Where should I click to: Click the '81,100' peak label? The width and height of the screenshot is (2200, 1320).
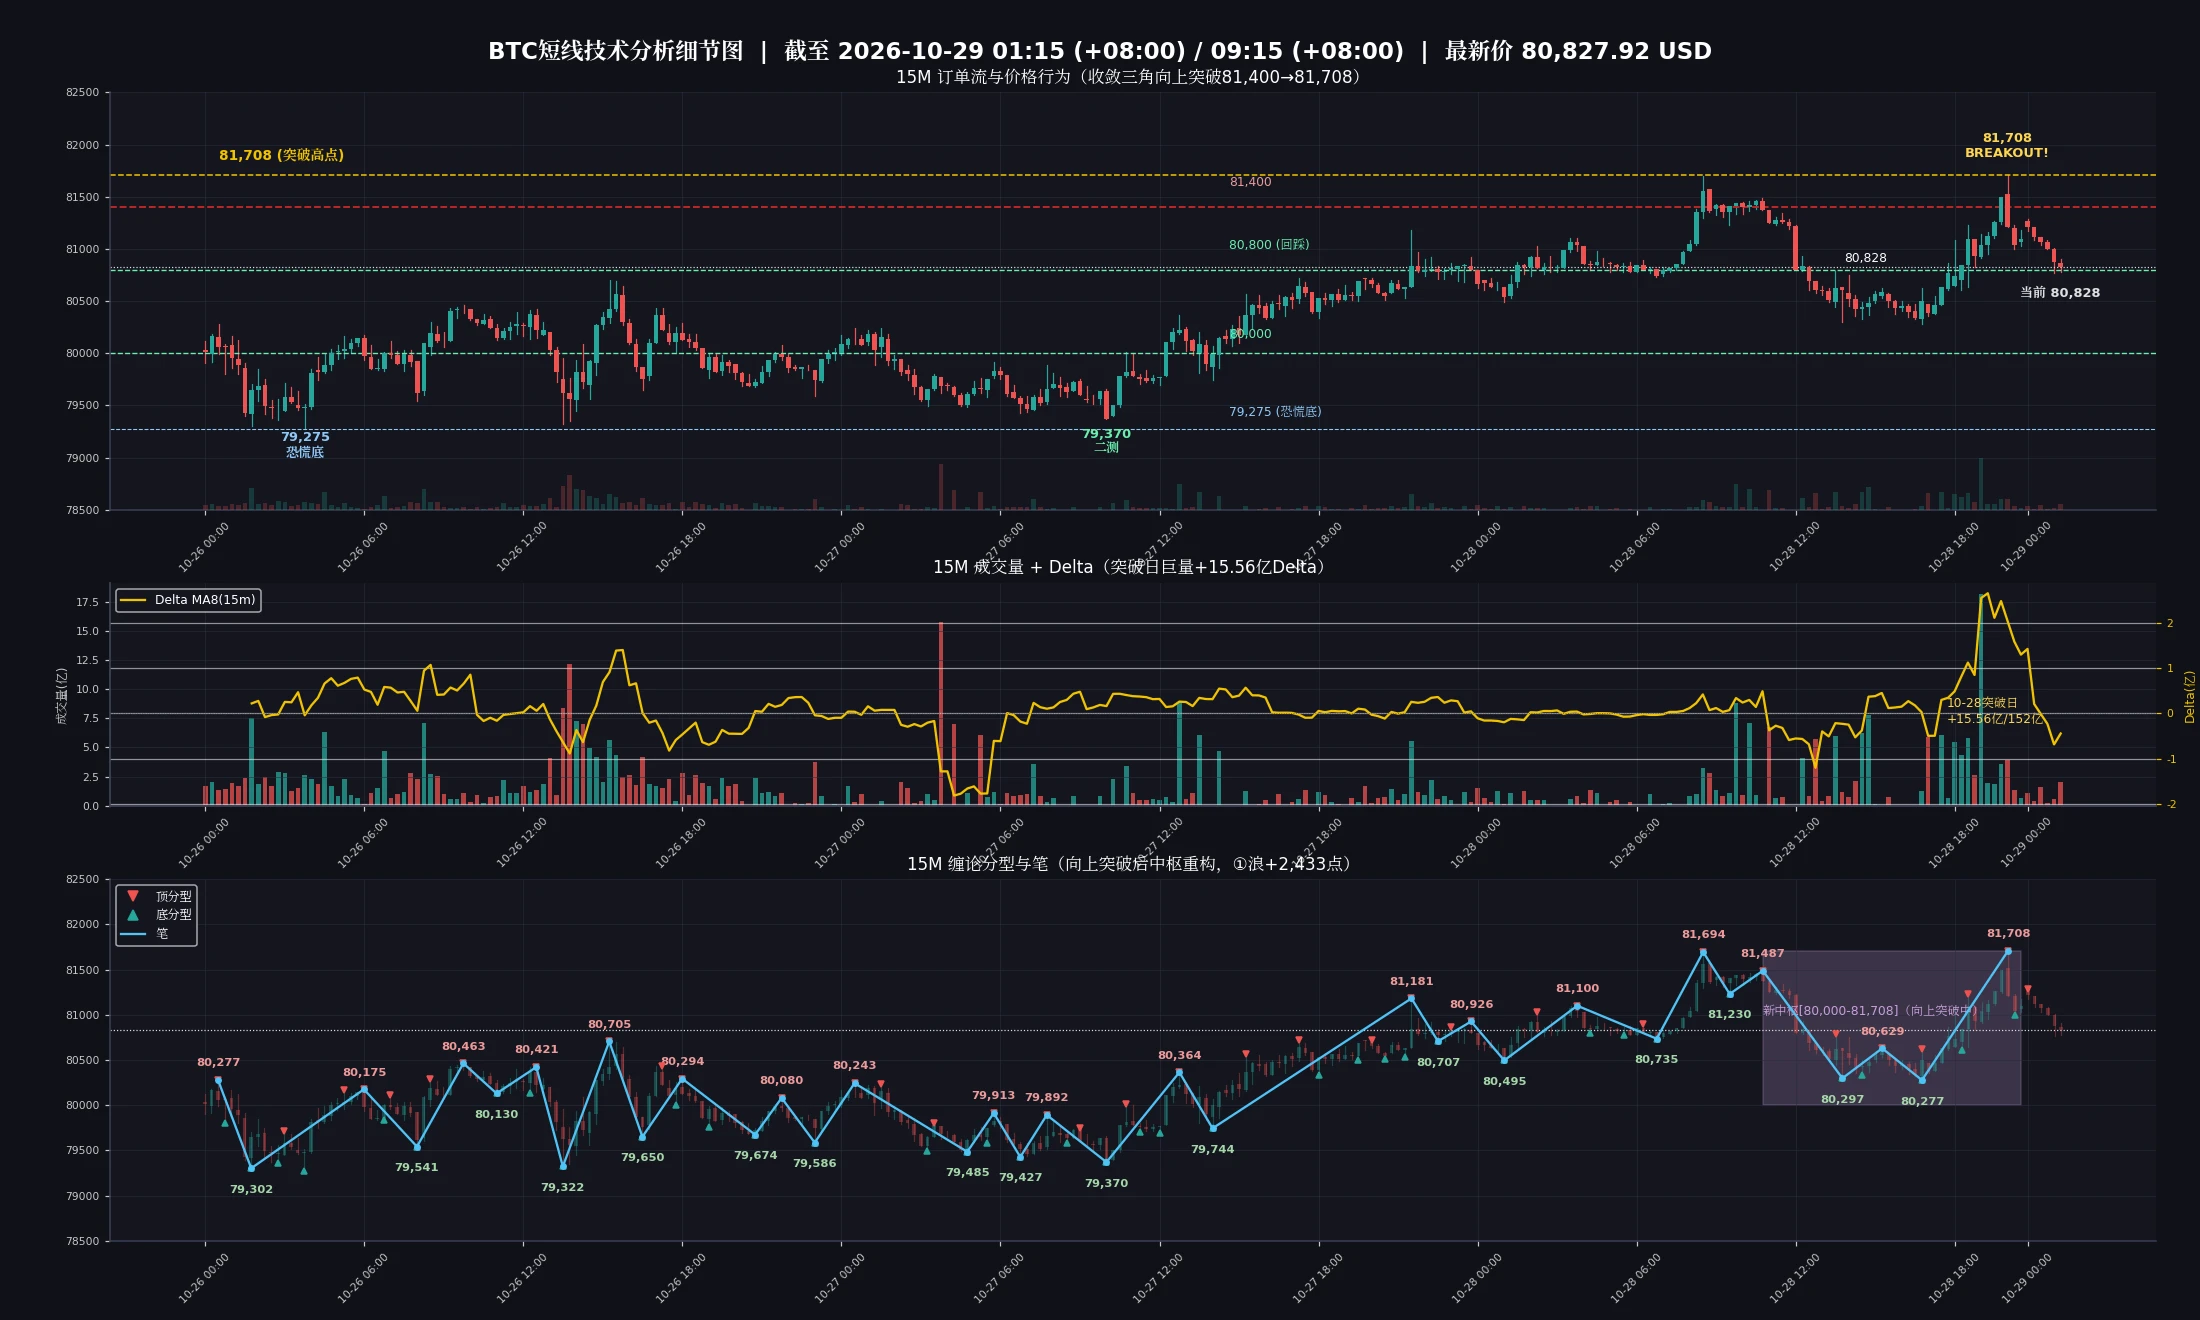pyautogui.click(x=1577, y=988)
